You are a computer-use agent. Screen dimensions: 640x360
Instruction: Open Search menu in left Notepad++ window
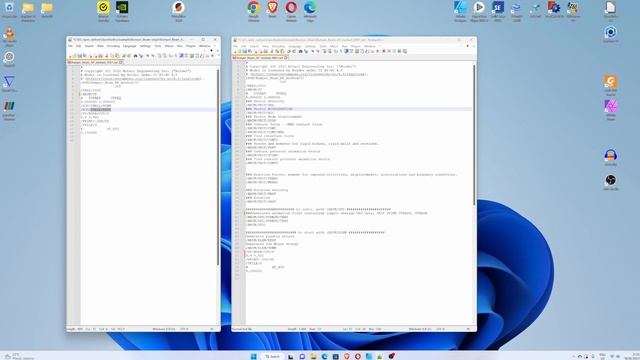(89, 46)
